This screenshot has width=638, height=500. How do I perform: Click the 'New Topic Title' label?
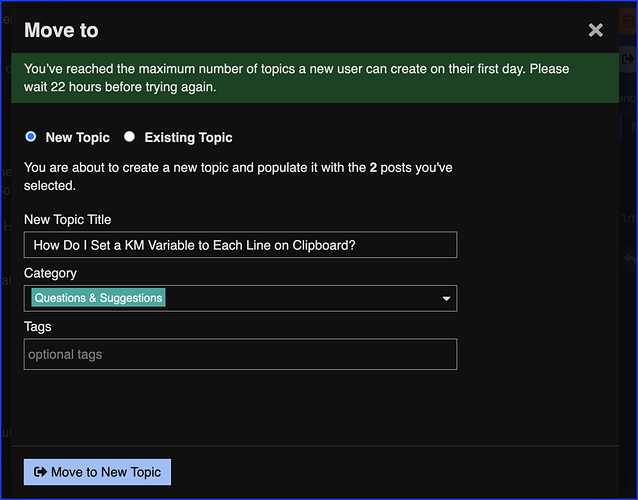[68, 220]
